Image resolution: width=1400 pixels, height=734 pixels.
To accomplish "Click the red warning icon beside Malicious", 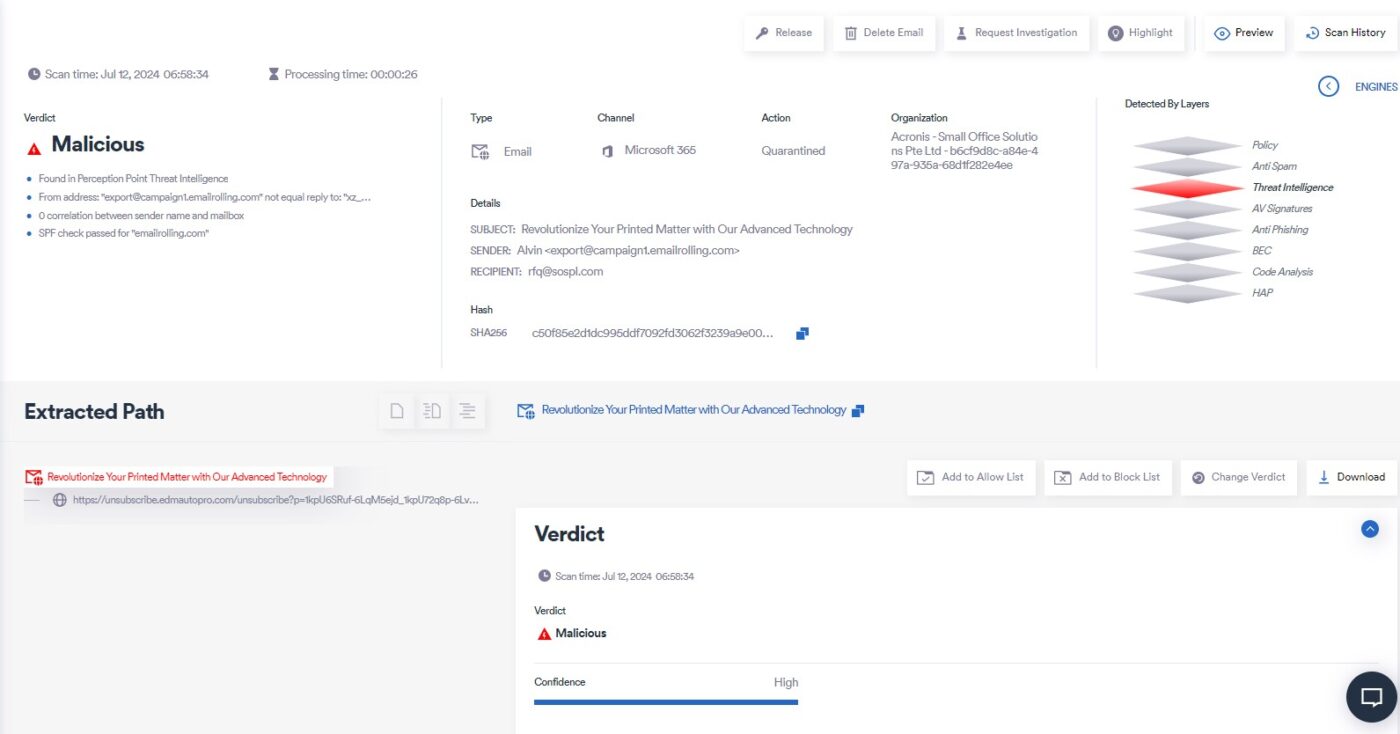I will [x=34, y=148].
